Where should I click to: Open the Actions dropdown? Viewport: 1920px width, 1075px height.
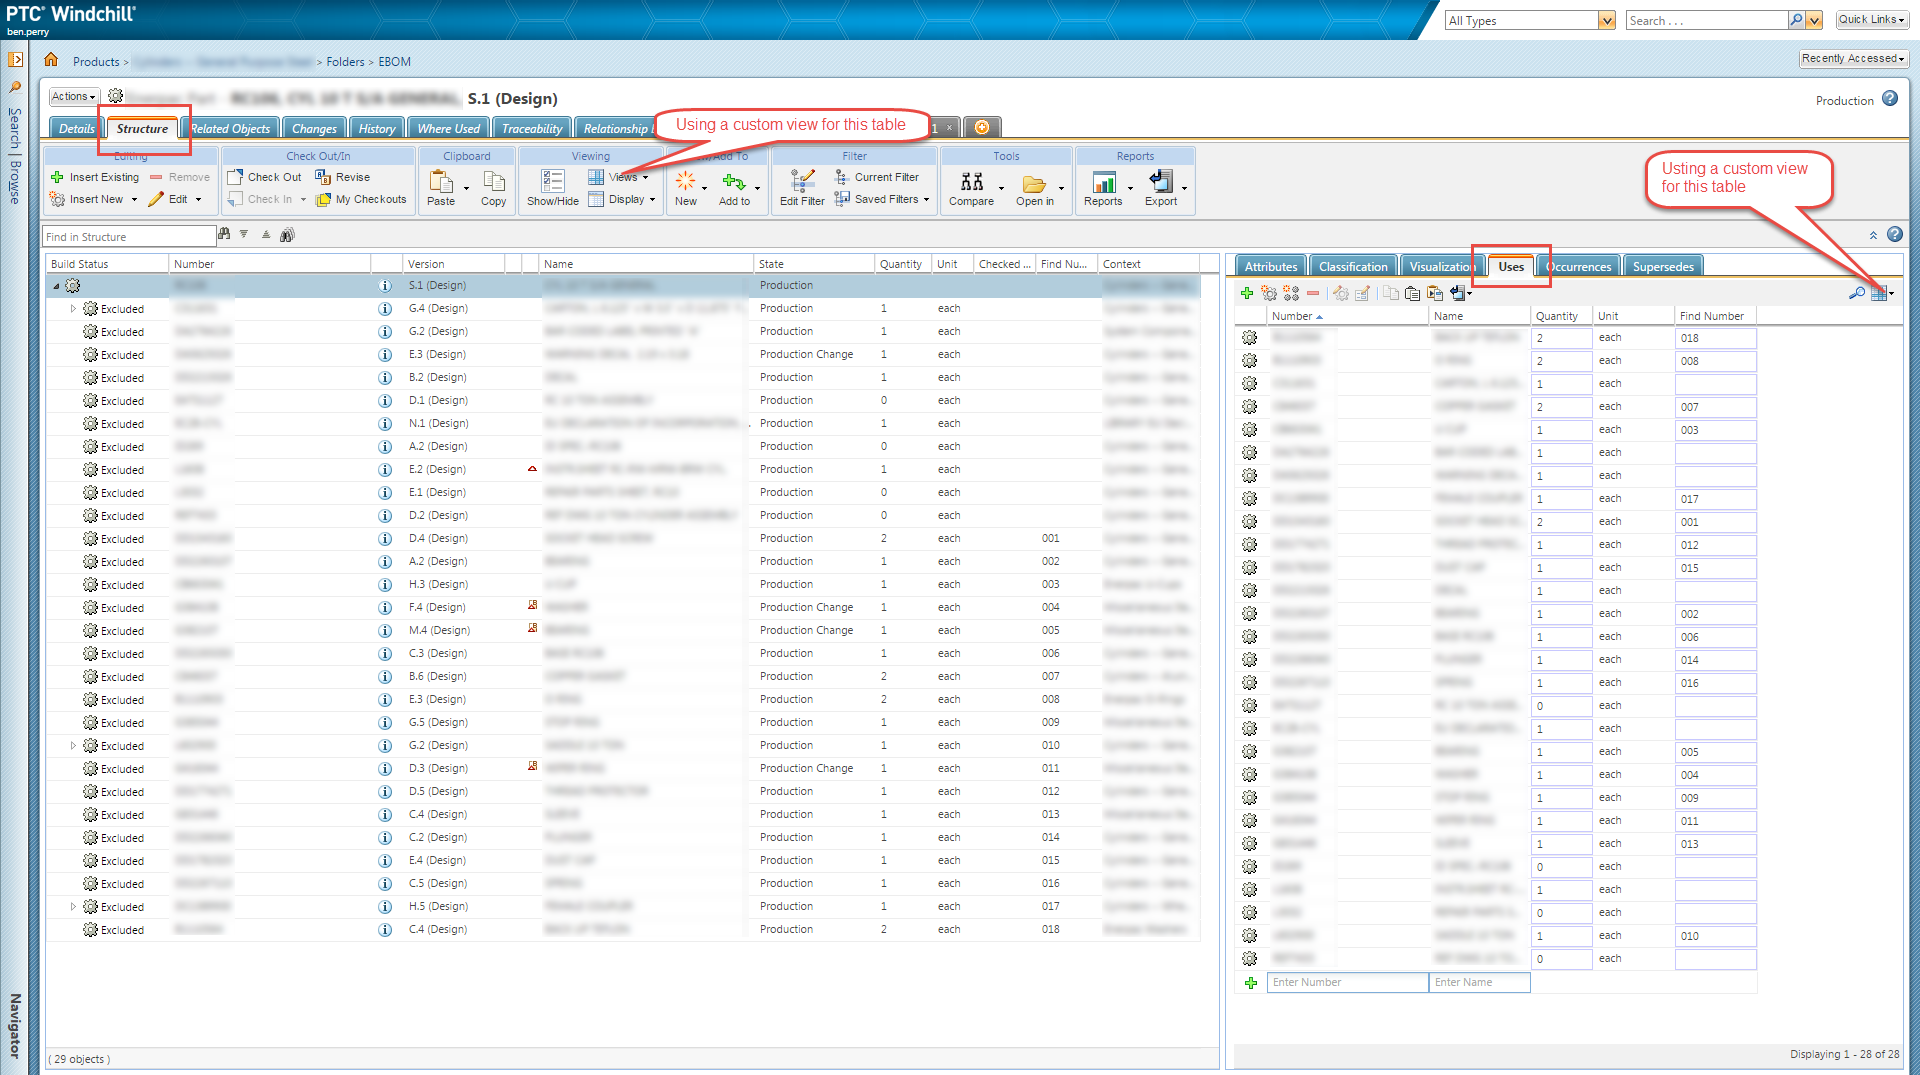74,96
